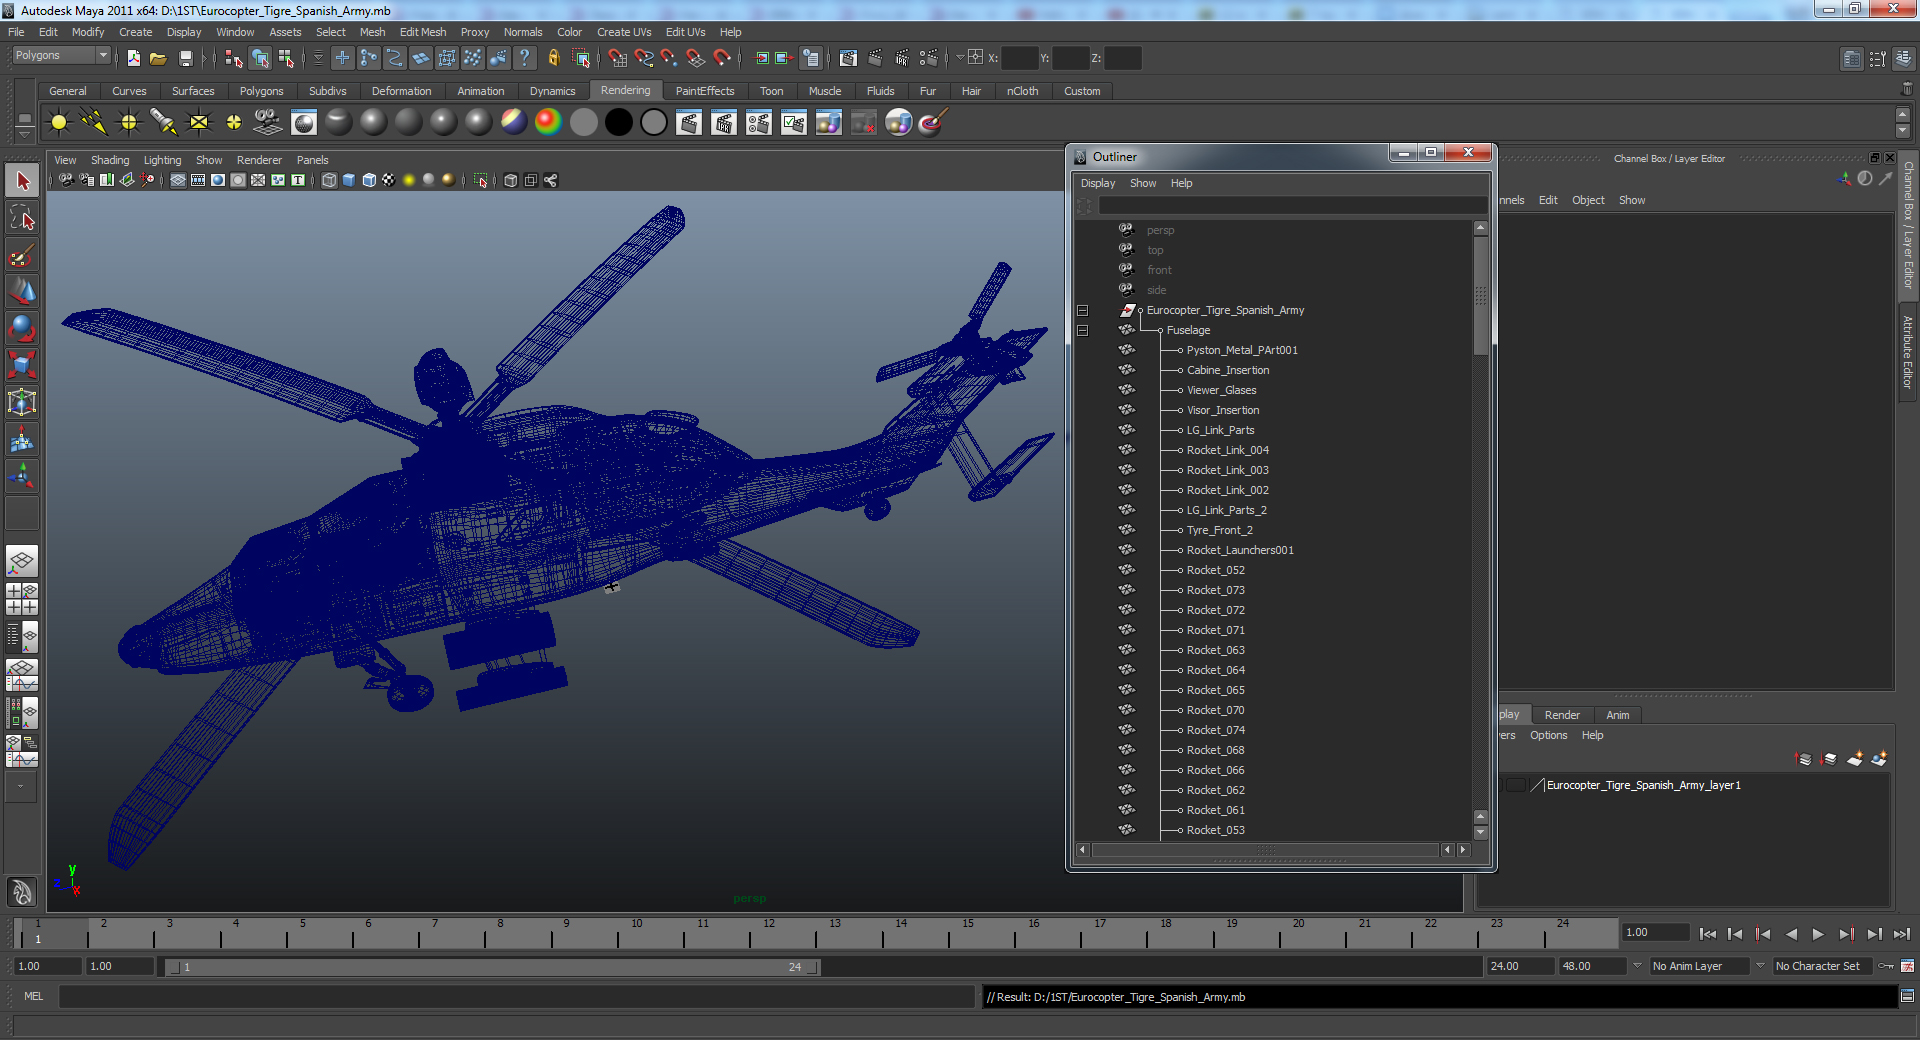Viewport: 1920px width, 1040px height.
Task: Open the Outliner Display menu
Action: pos(1097,183)
